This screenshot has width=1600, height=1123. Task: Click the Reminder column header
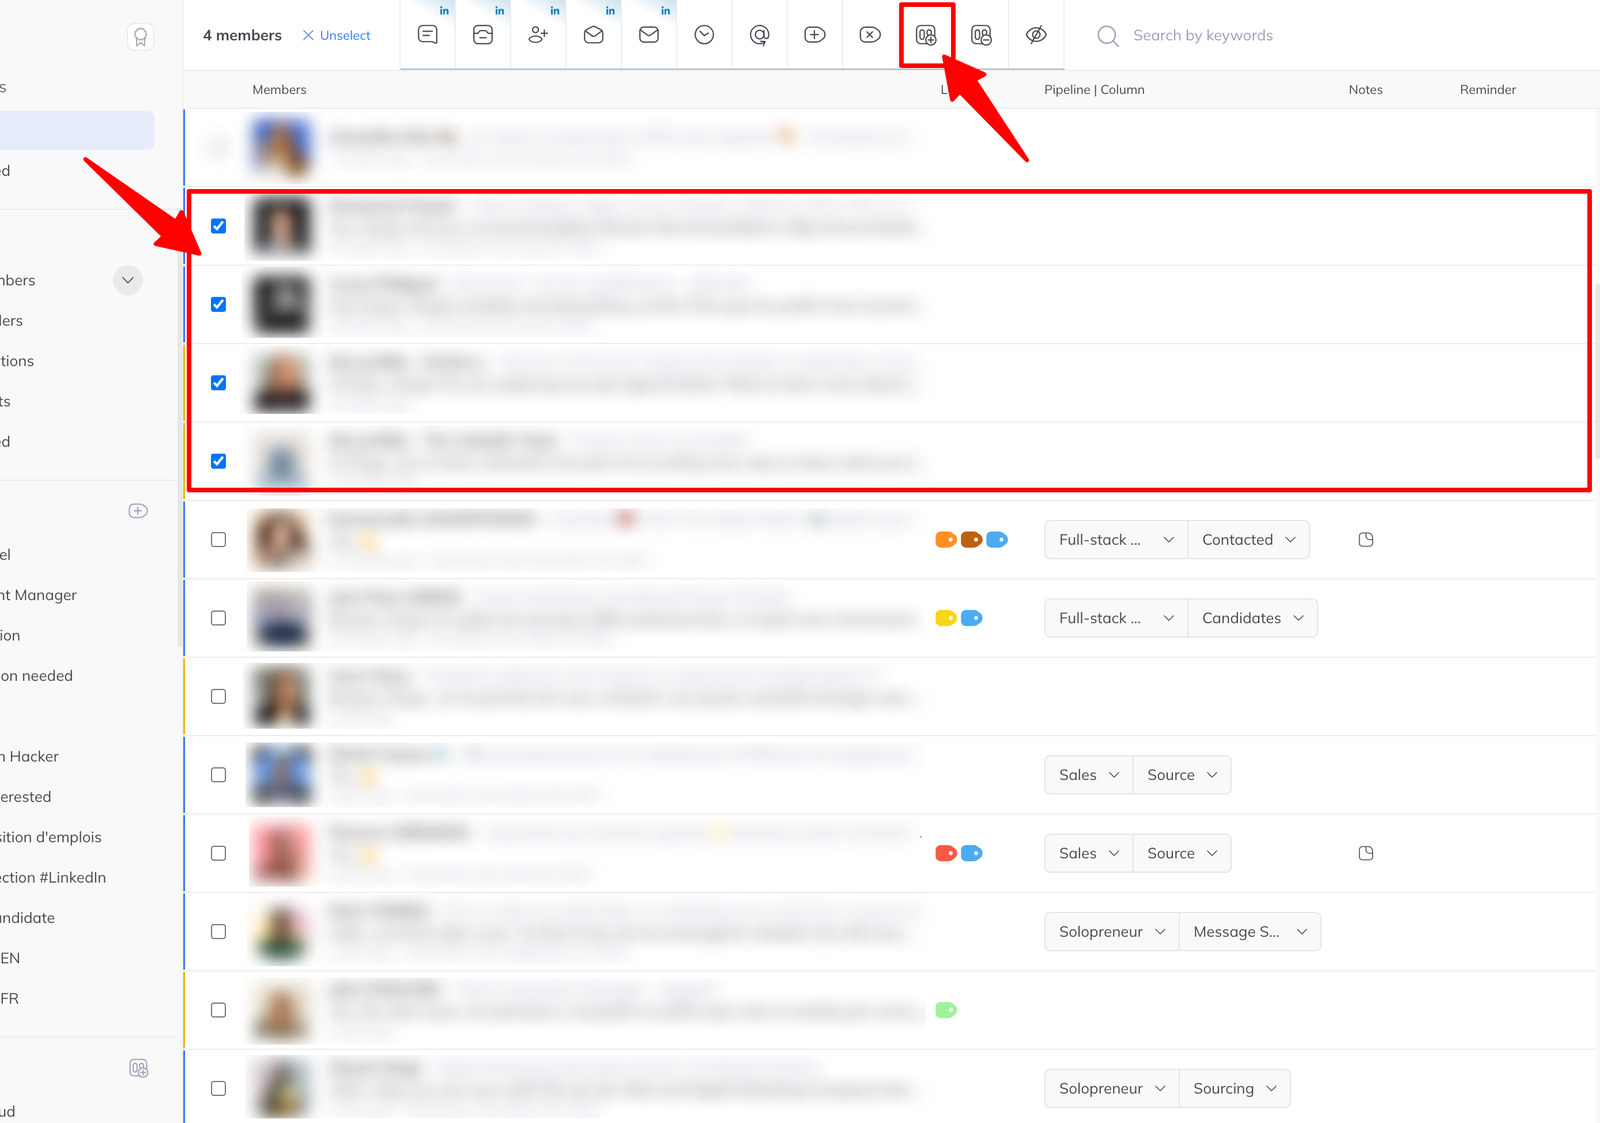[1488, 89]
